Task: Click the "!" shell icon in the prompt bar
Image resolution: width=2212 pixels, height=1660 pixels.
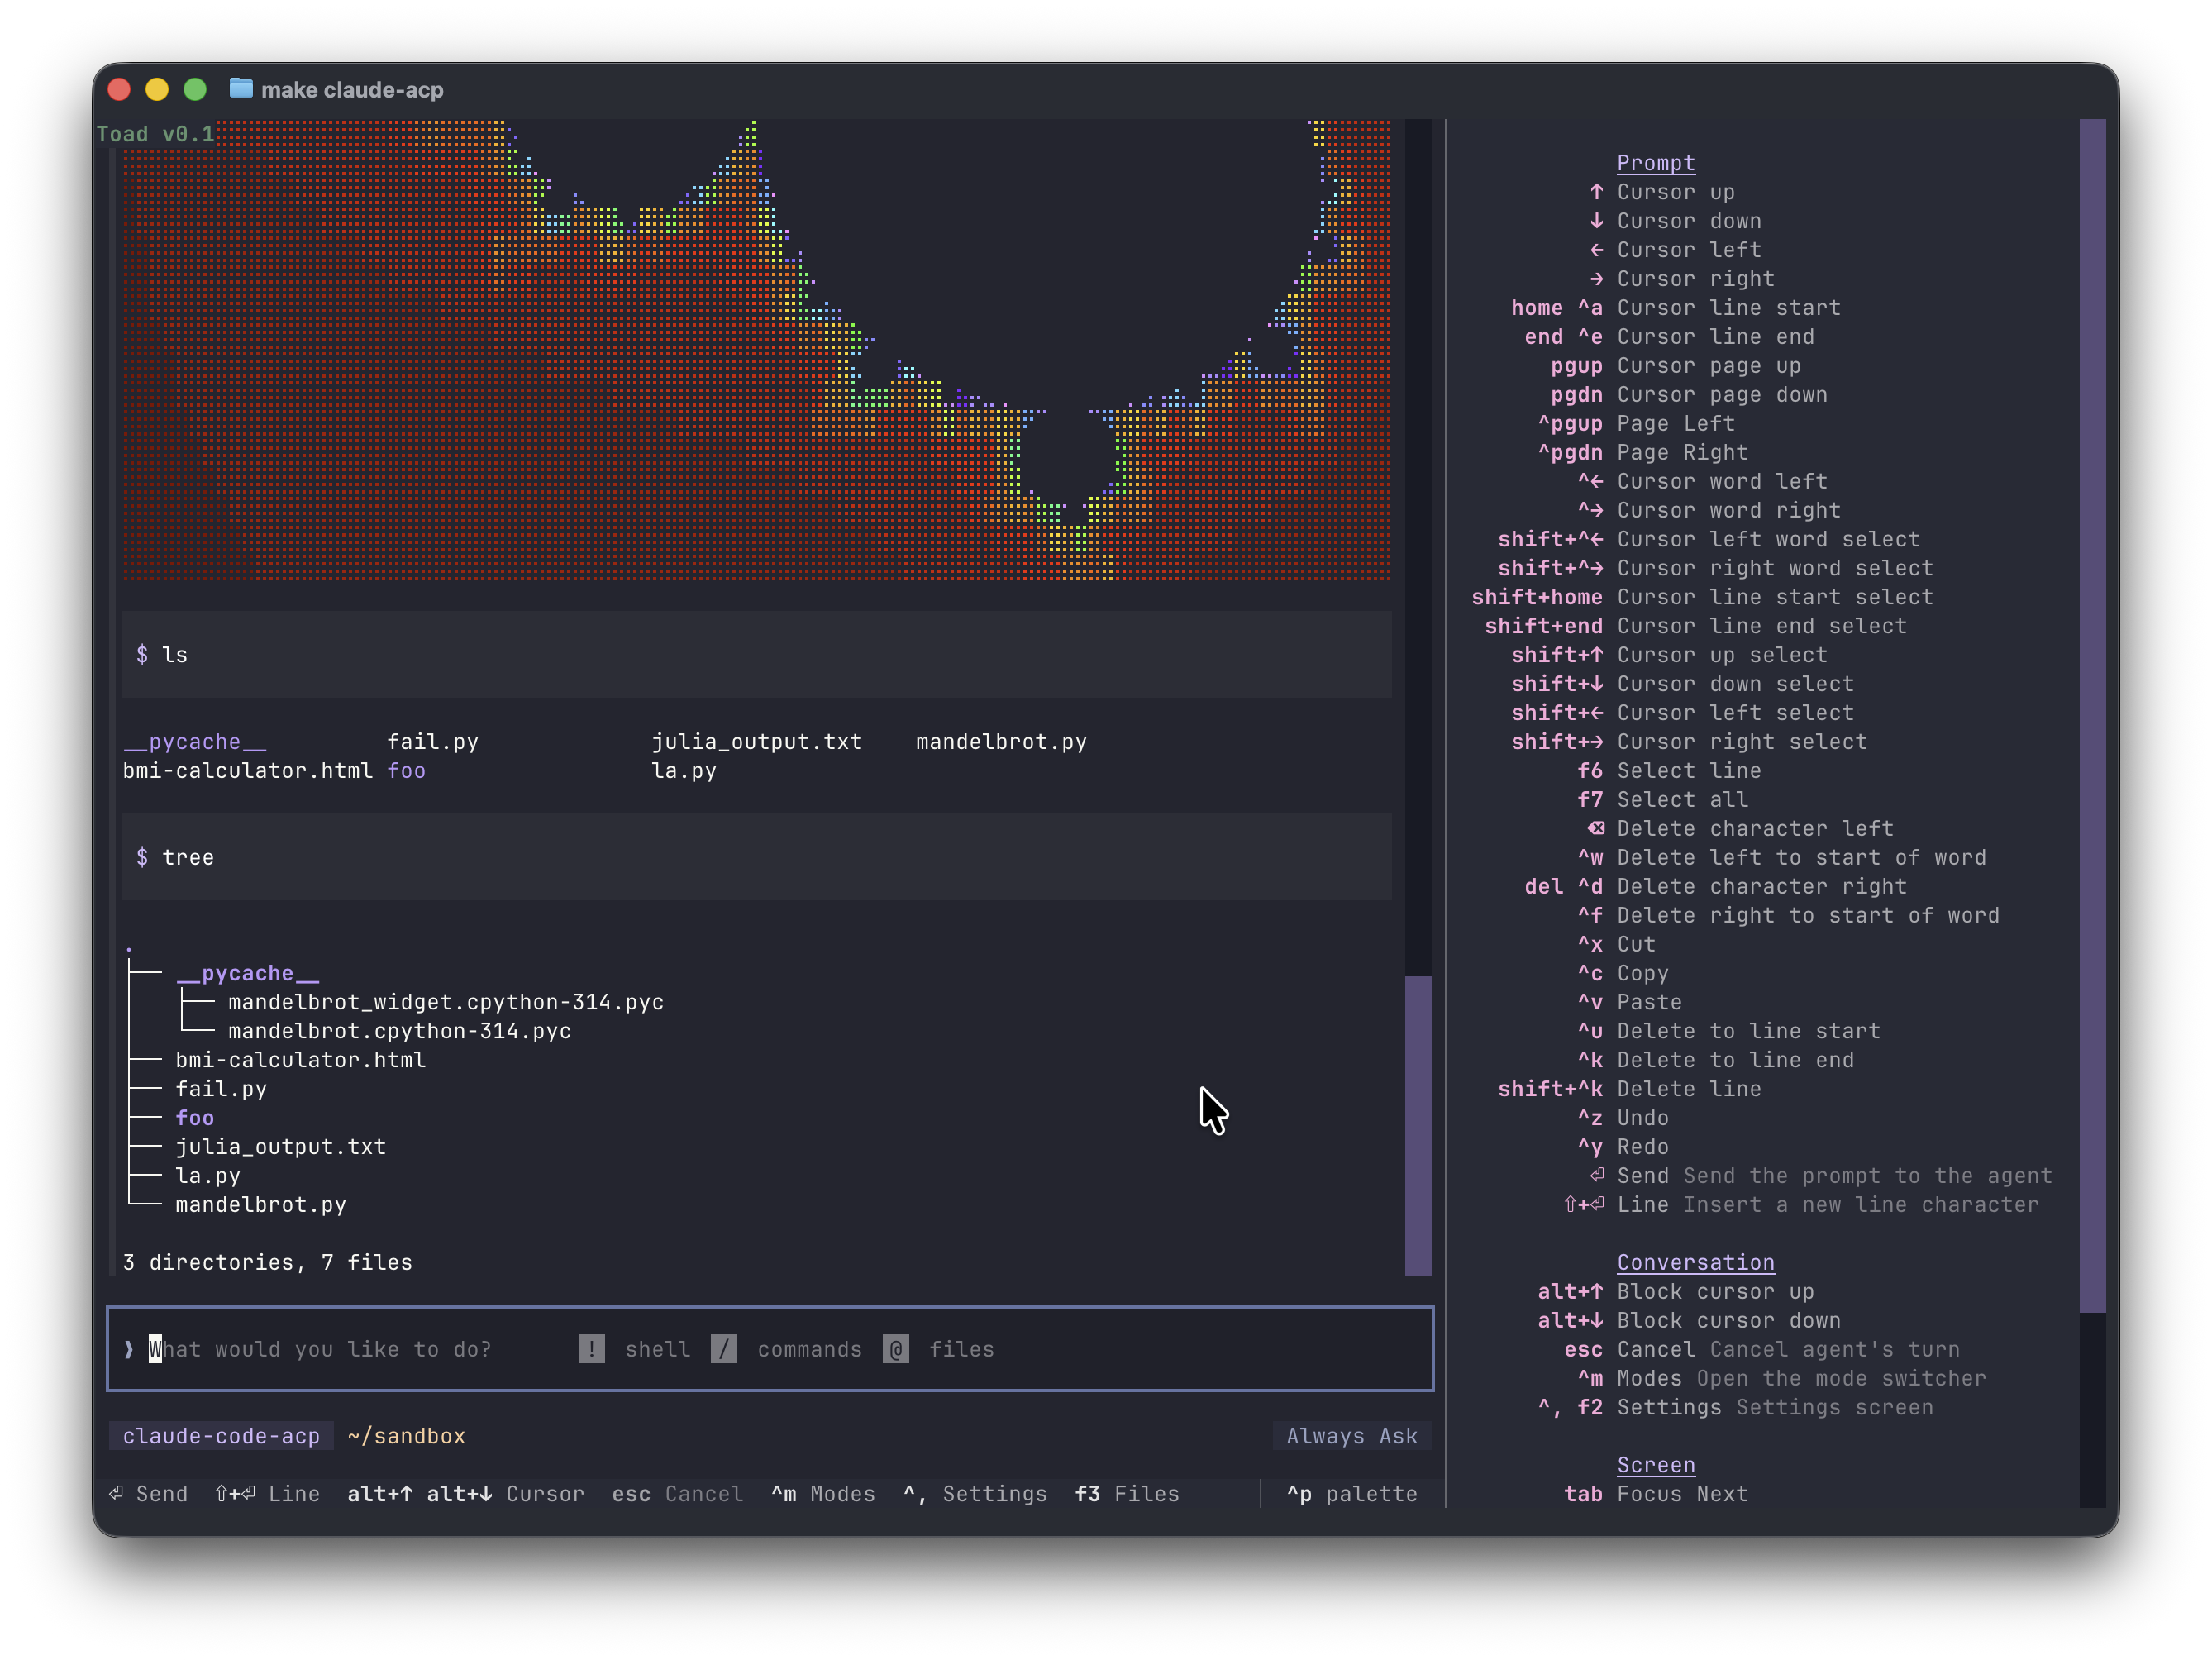Action: 592,1349
